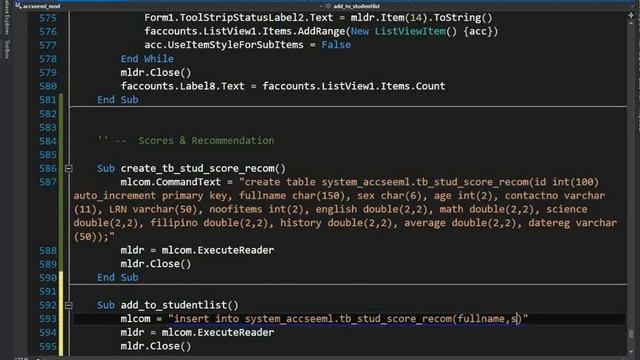This screenshot has width=640, height=360.
Task: Click 'End Sub' on line 581
Action: tap(118, 100)
